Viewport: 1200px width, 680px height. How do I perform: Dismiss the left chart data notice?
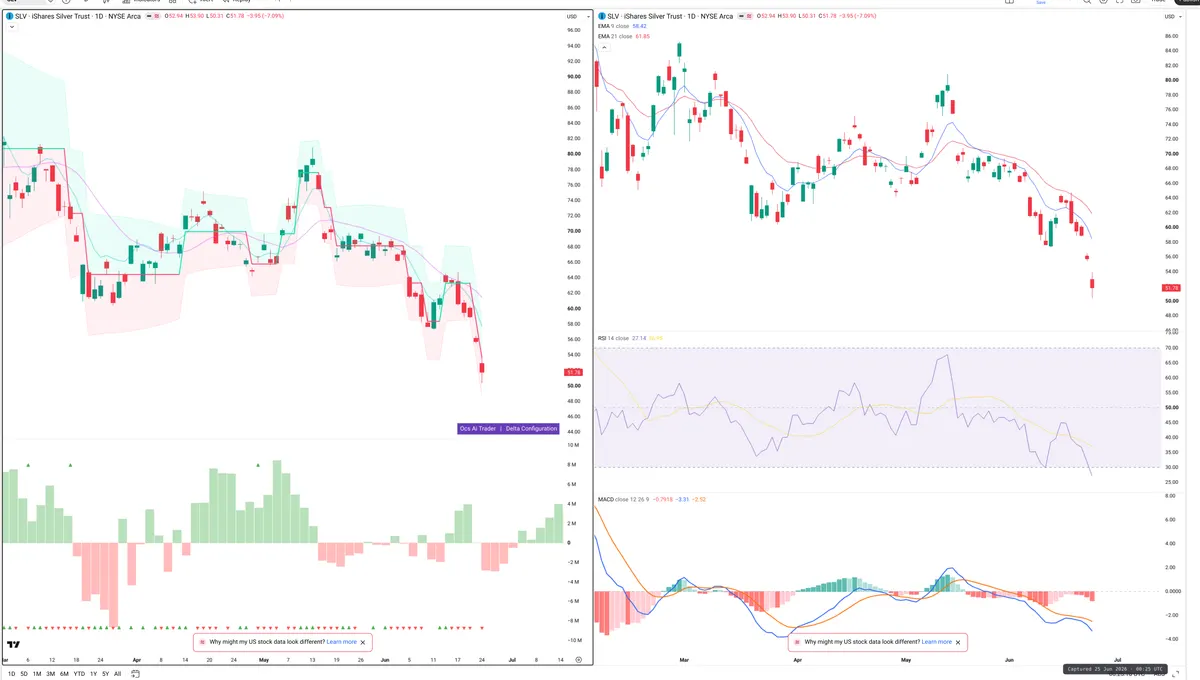tap(363, 641)
